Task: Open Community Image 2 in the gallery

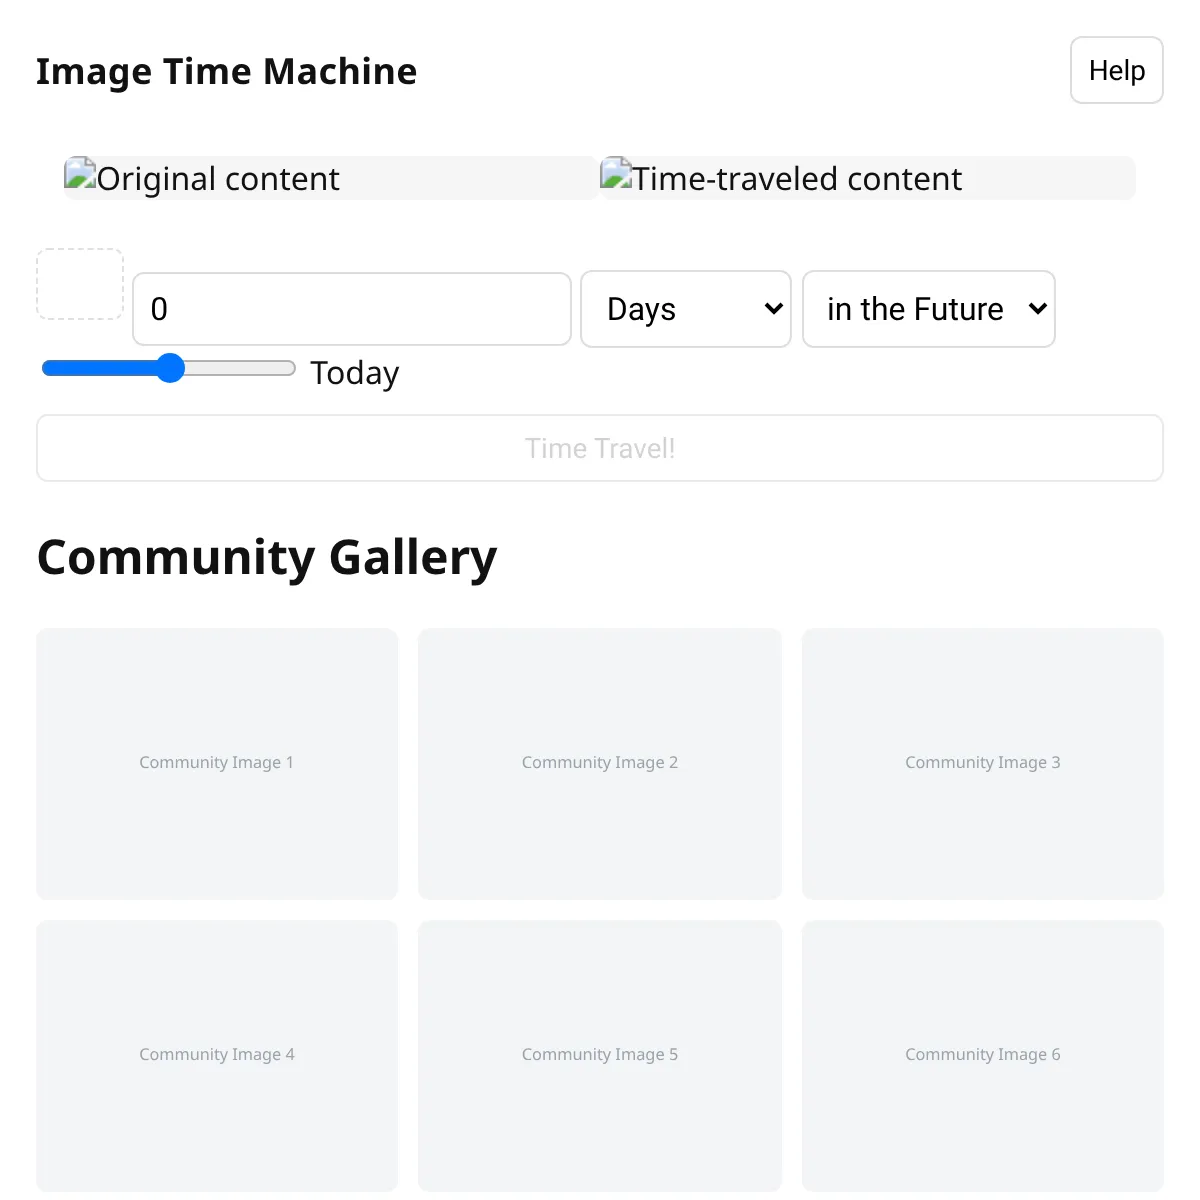Action: pyautogui.click(x=600, y=763)
